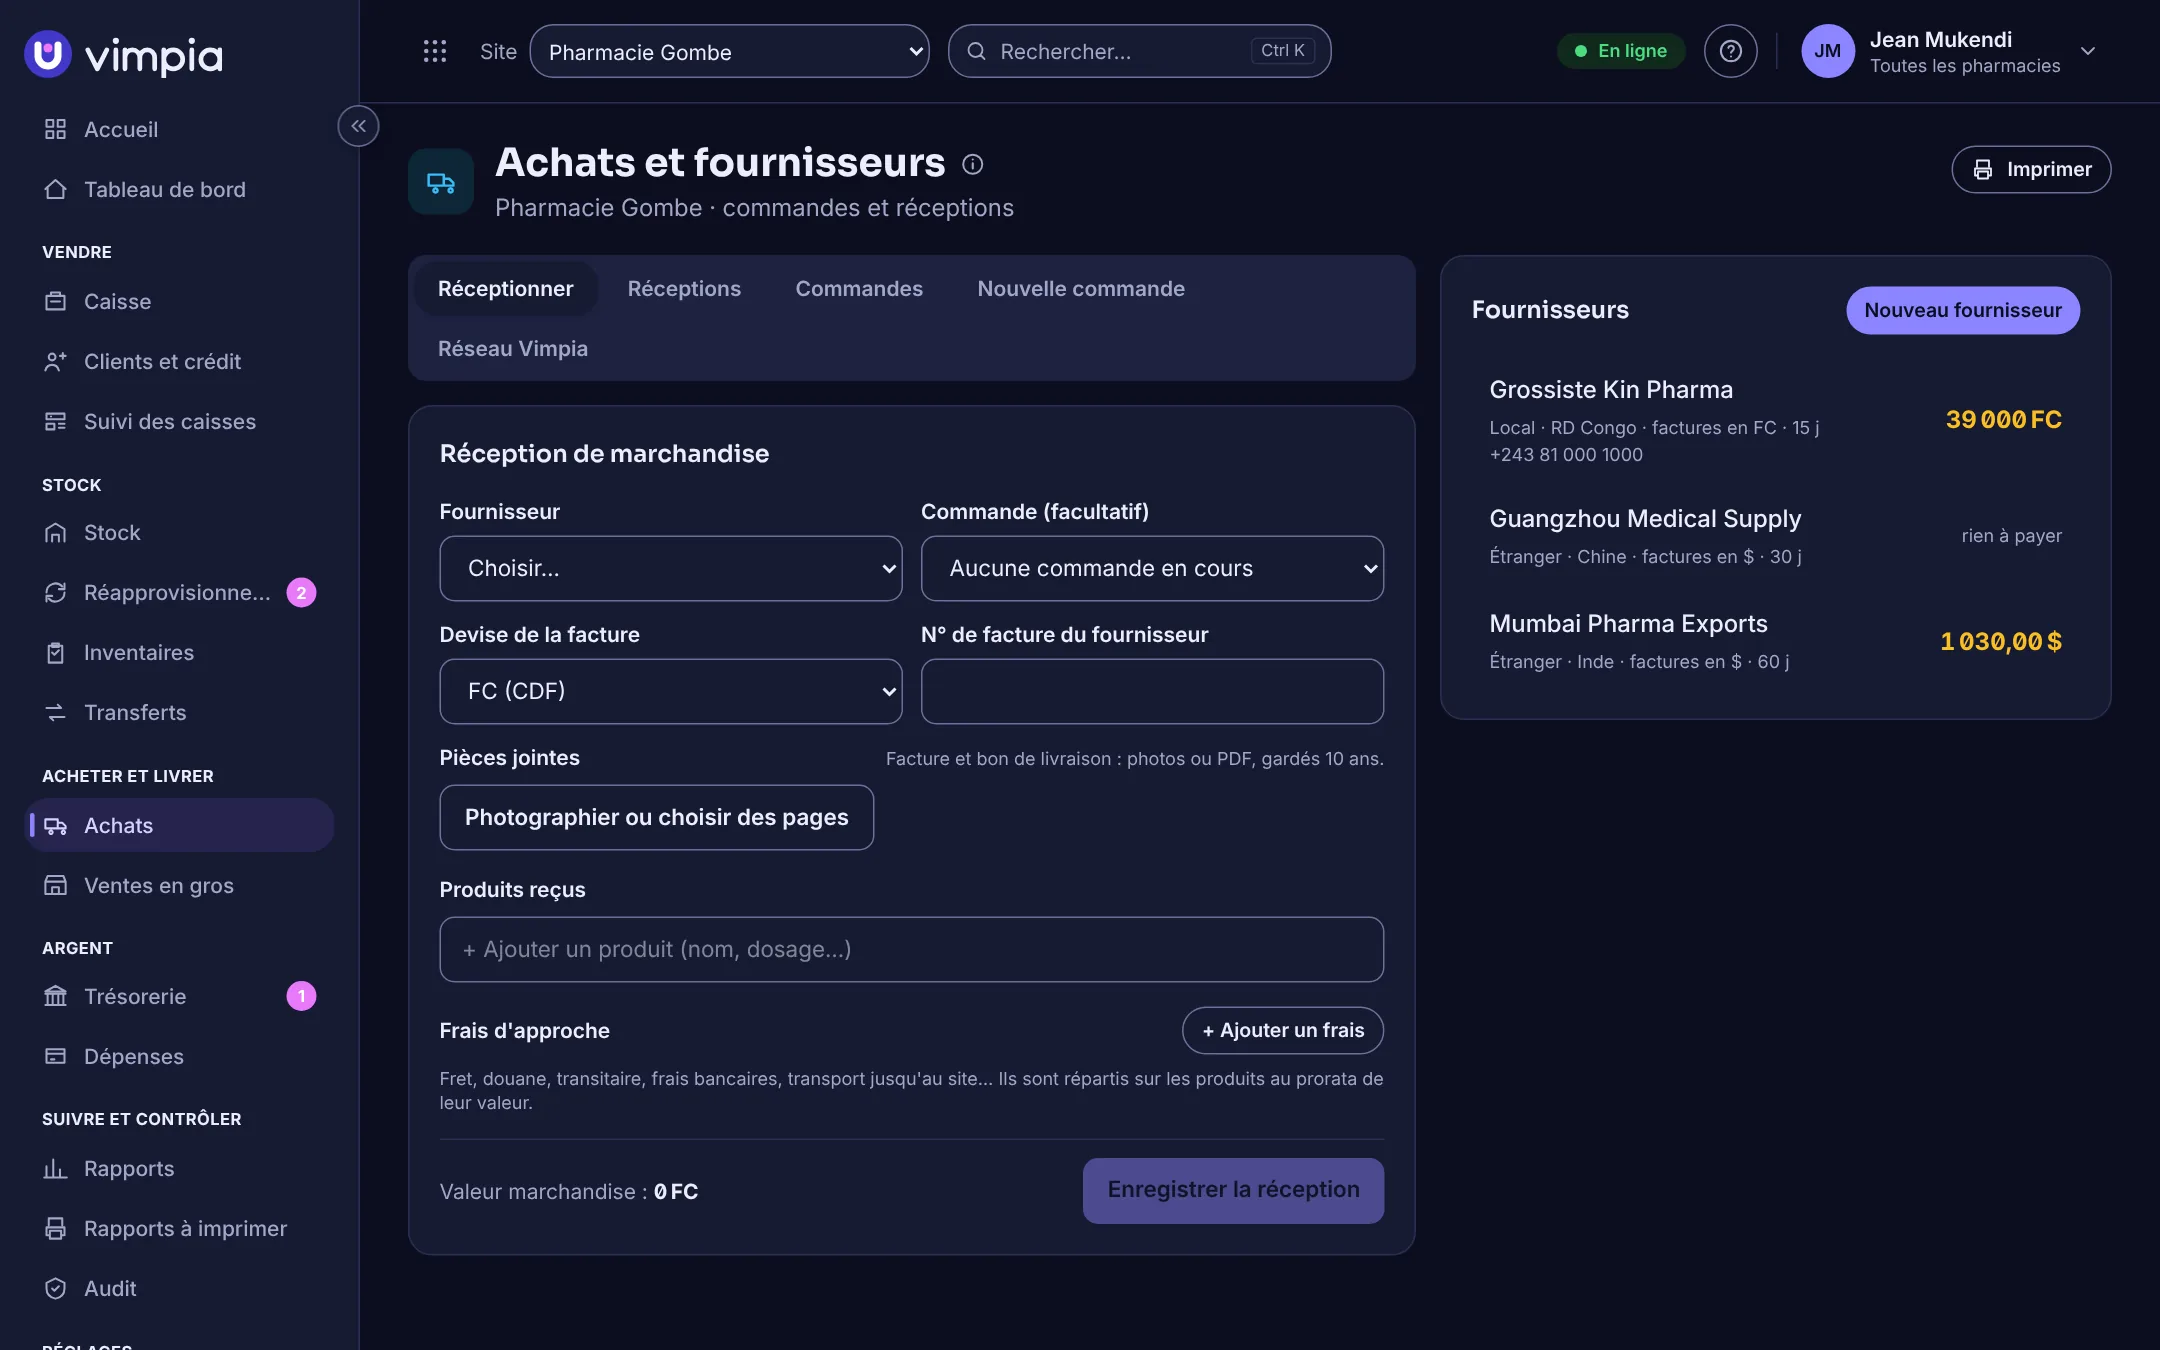Open the Site dropdown Pharmacie Gombe
Screen dimensions: 2160x1350
pyautogui.click(x=729, y=51)
